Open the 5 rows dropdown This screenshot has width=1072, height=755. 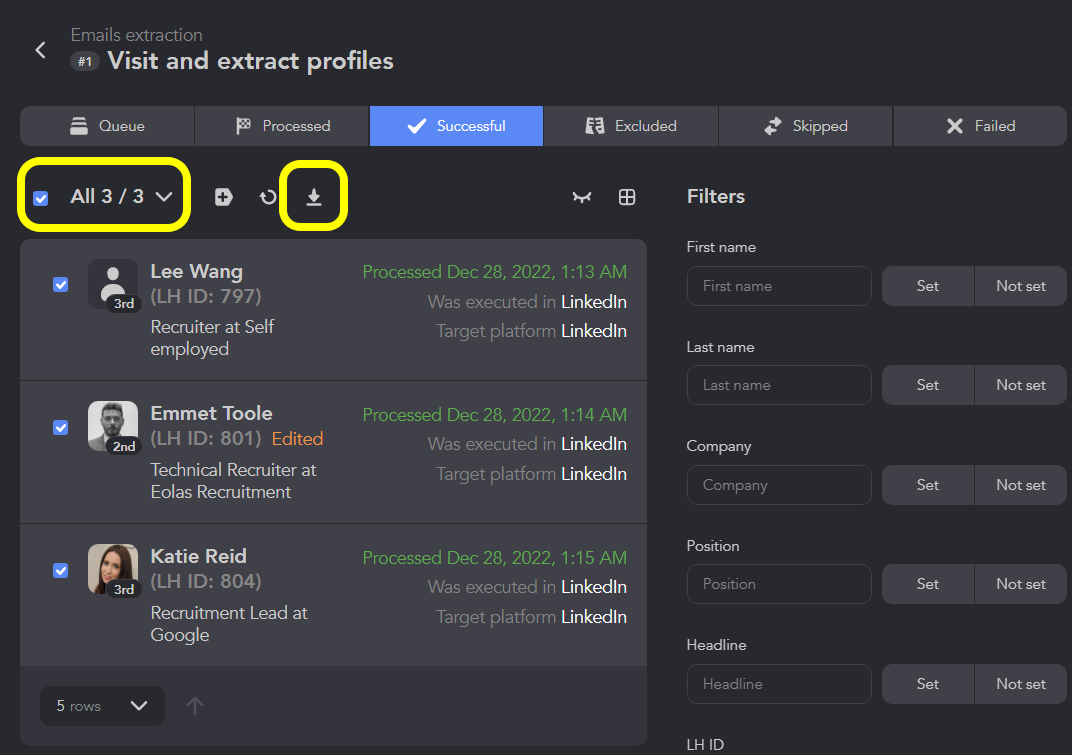(102, 706)
